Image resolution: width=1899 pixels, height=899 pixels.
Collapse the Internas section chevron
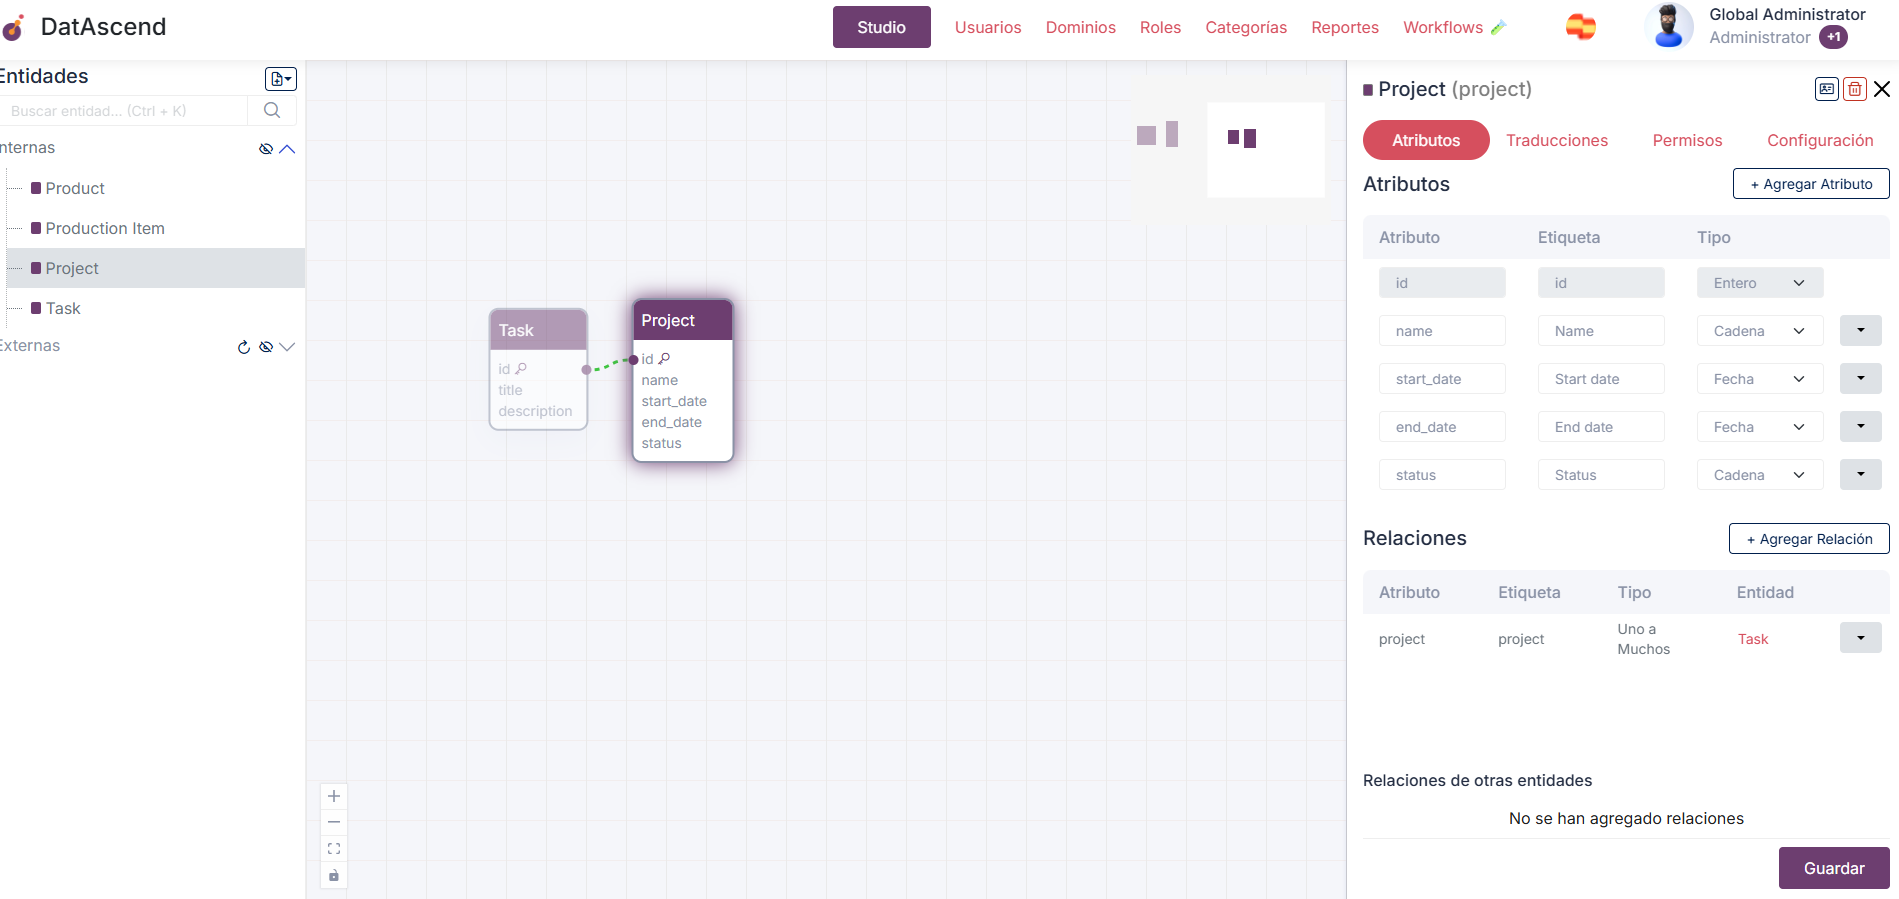[x=288, y=149]
